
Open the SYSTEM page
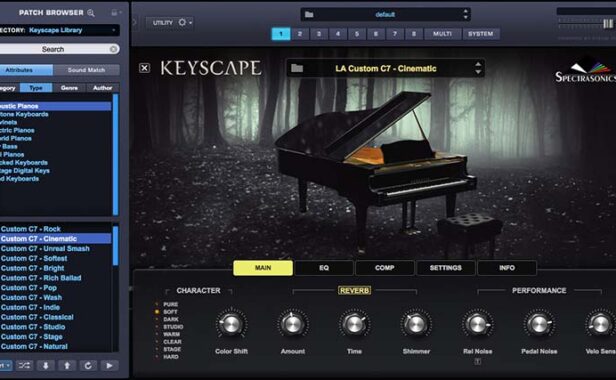tap(480, 34)
